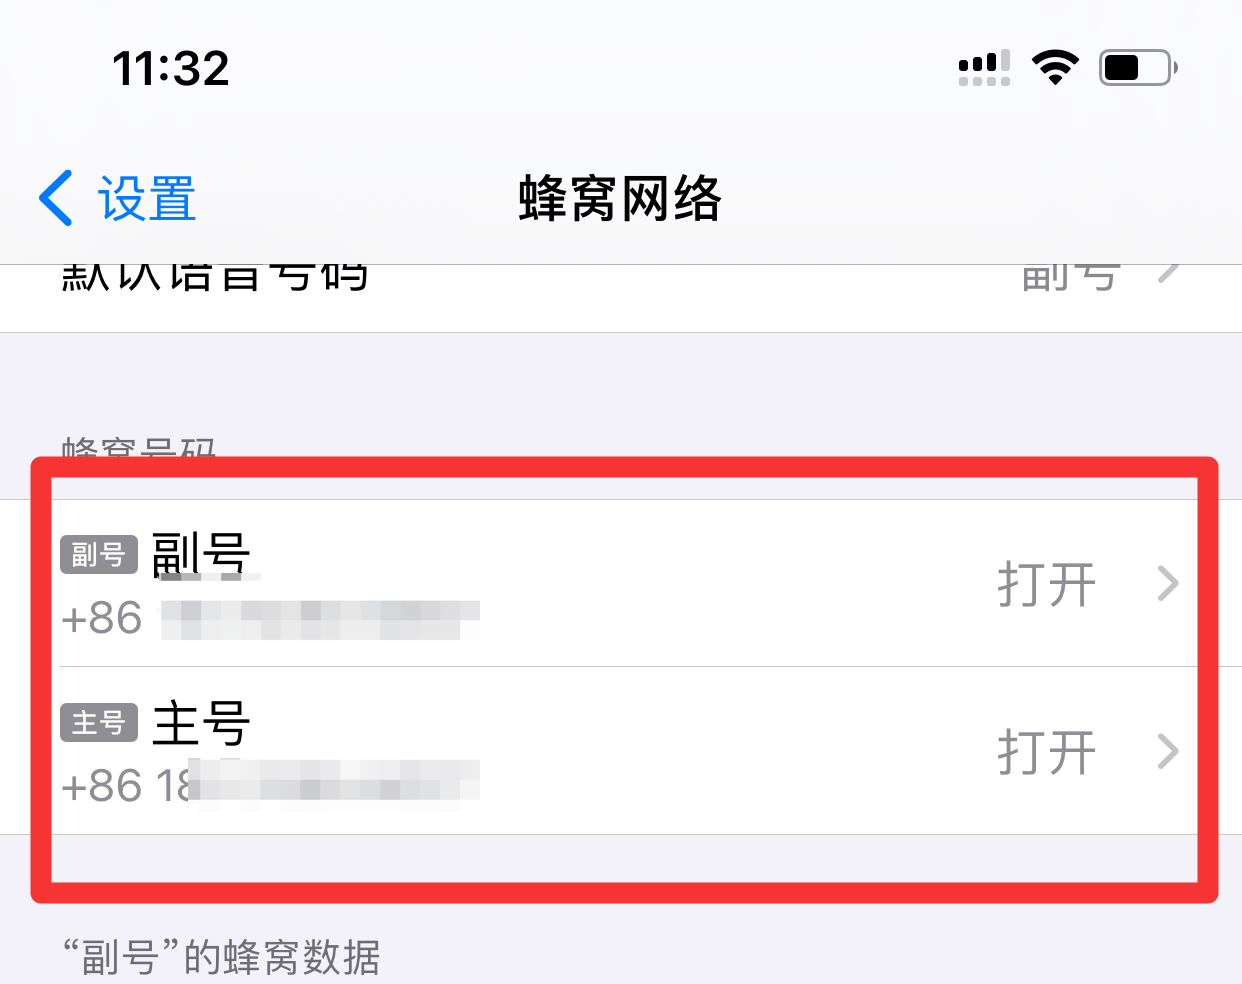Viewport: 1242px width, 984px height.
Task: Tap the gray 副号 badge icon
Action: click(x=99, y=554)
